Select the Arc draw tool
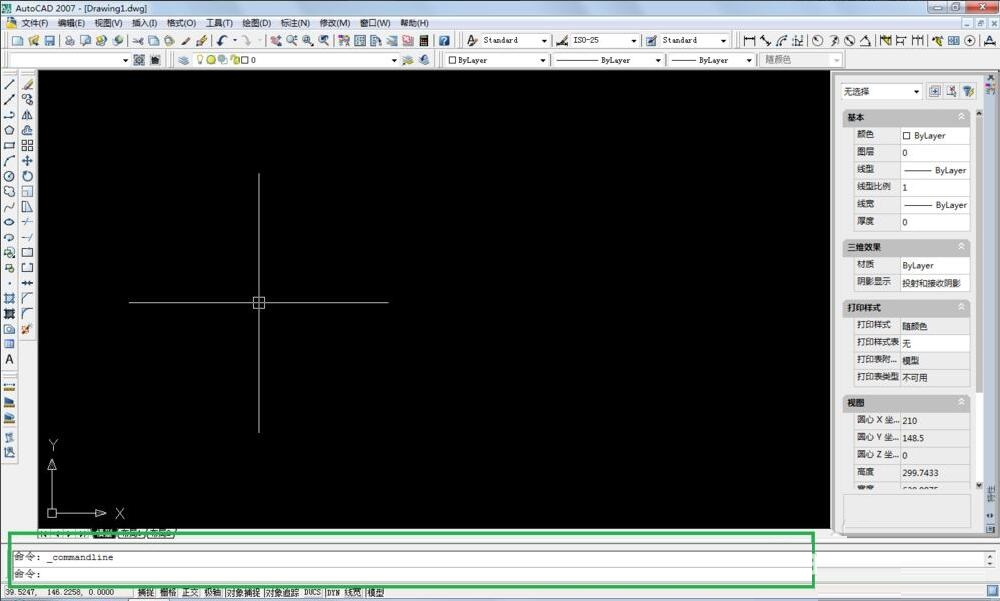Viewport: 1000px width, 601px height. [9, 161]
